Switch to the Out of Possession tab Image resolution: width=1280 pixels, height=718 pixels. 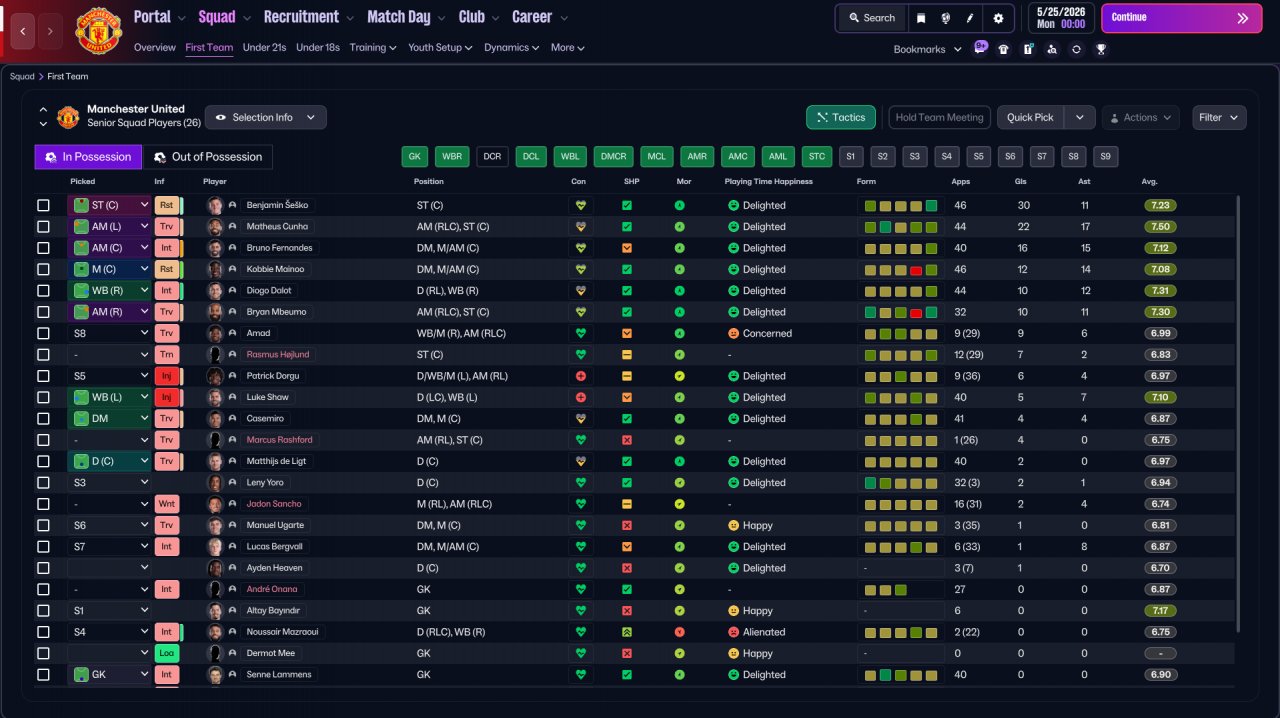(208, 157)
